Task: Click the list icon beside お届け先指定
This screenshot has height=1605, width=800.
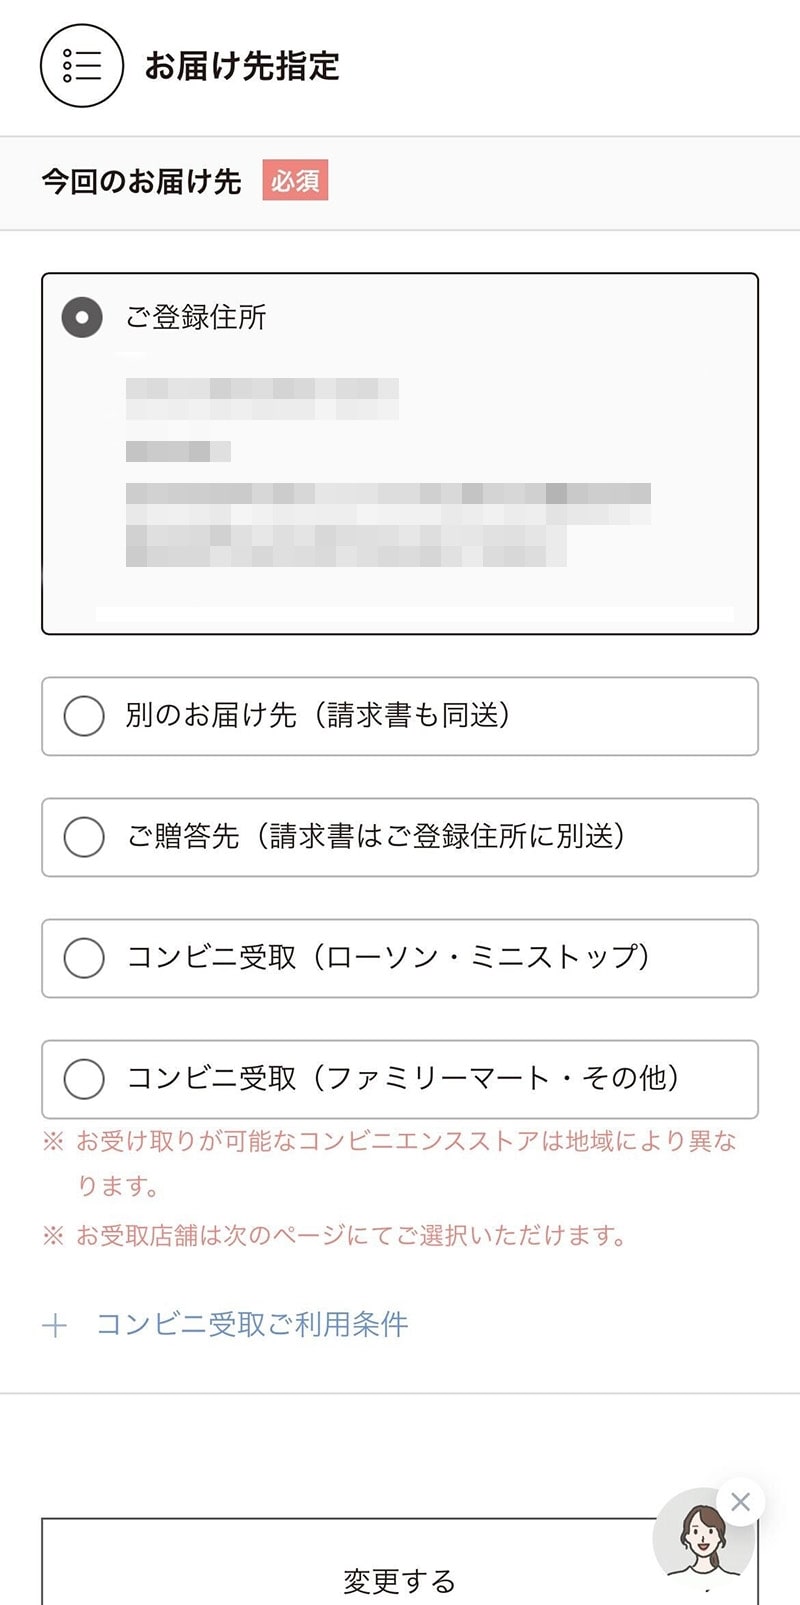Action: coord(82,66)
